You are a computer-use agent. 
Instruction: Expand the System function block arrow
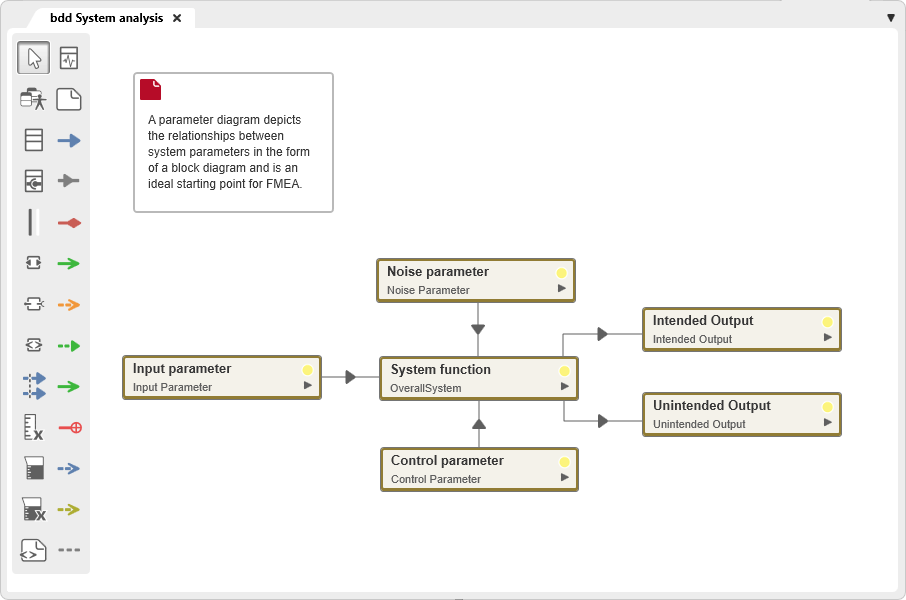(565, 386)
